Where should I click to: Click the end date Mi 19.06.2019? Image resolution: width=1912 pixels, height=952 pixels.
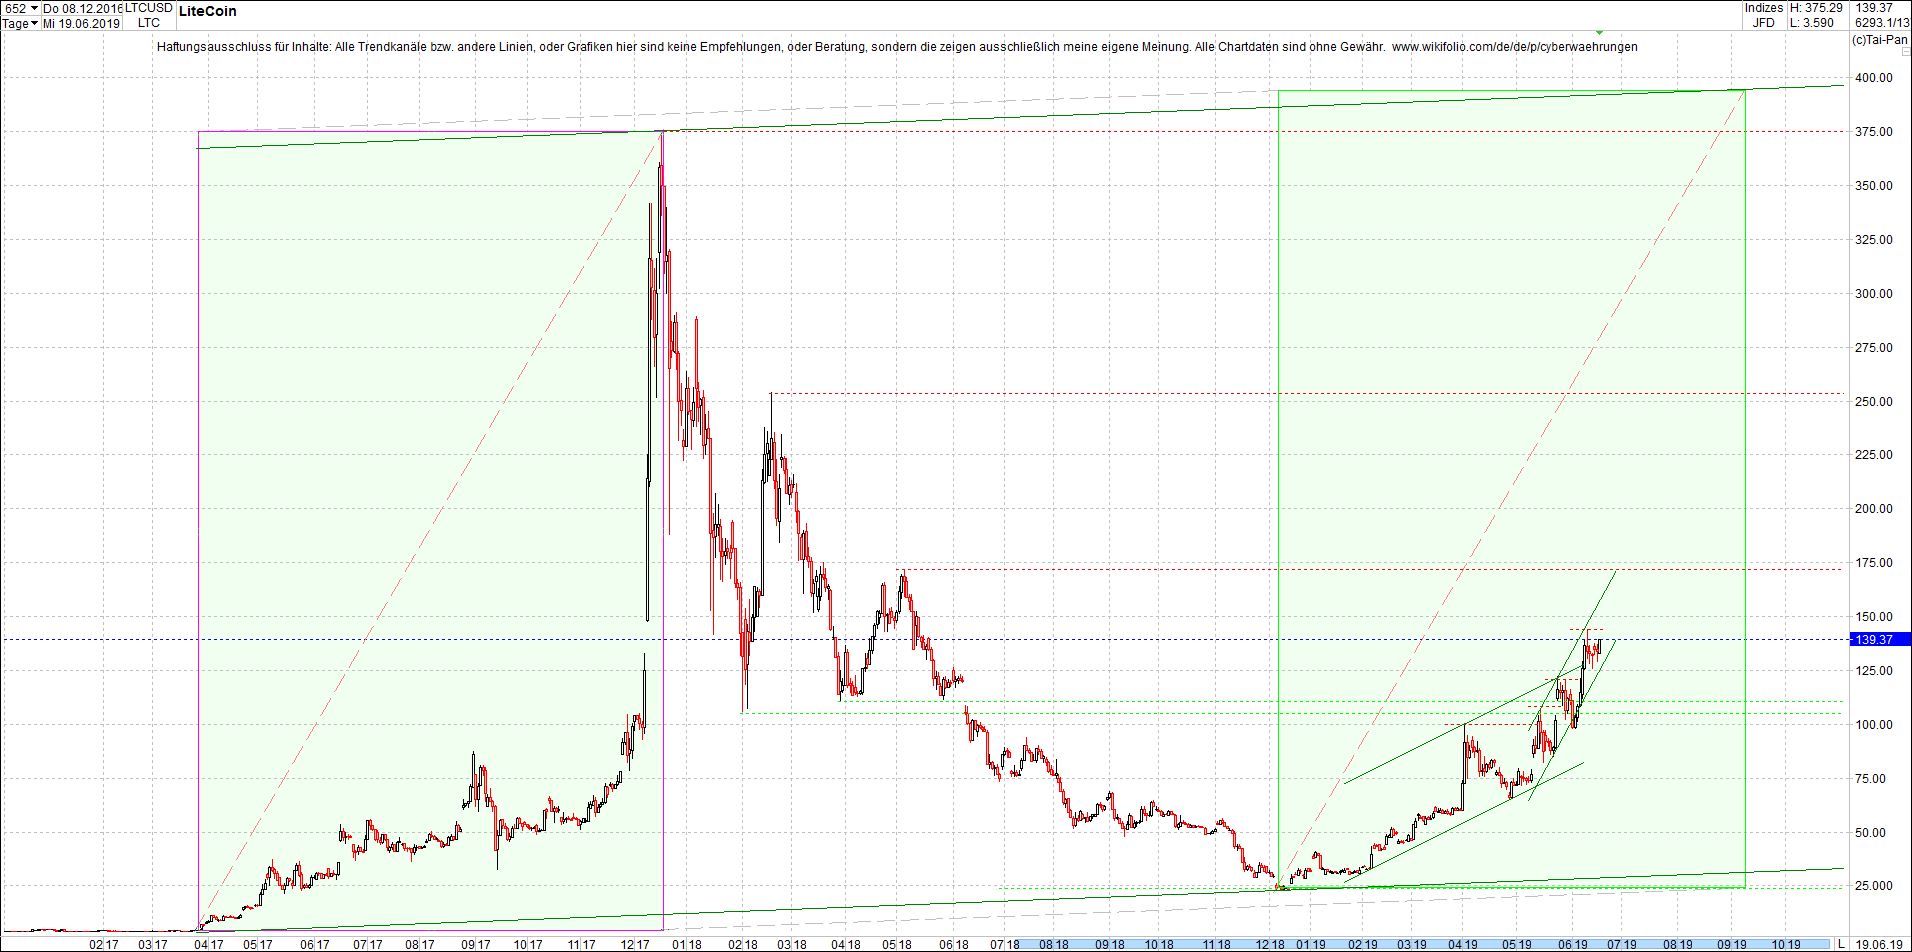[82, 23]
